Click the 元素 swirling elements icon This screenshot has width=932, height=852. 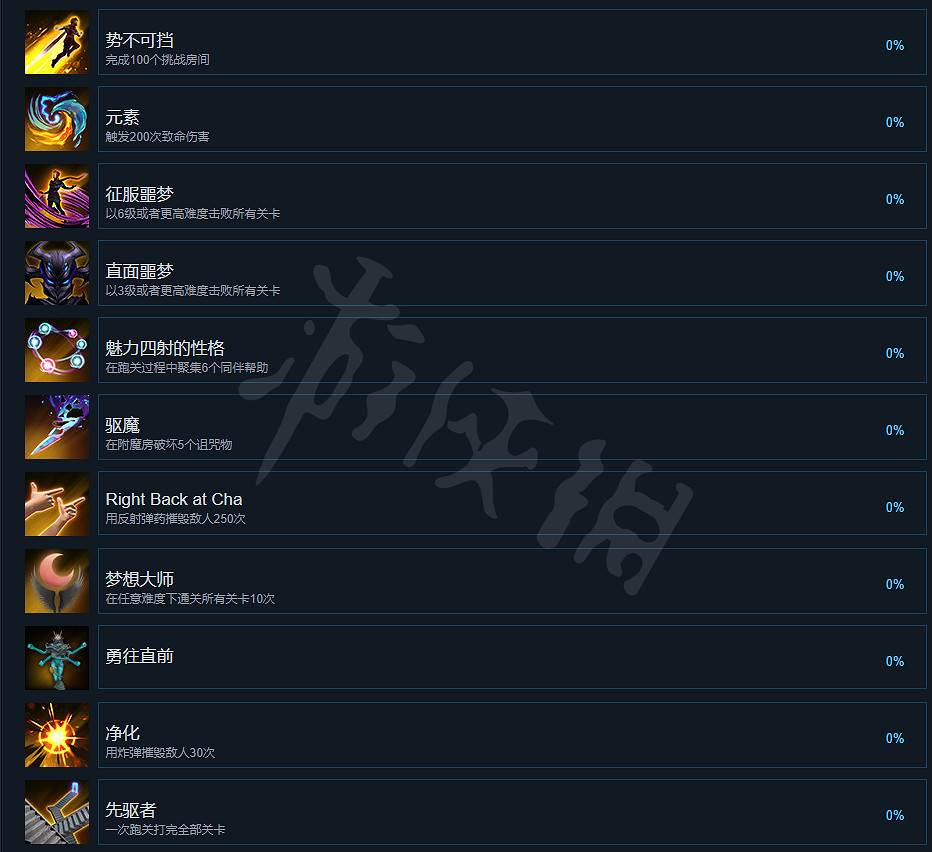[56, 119]
